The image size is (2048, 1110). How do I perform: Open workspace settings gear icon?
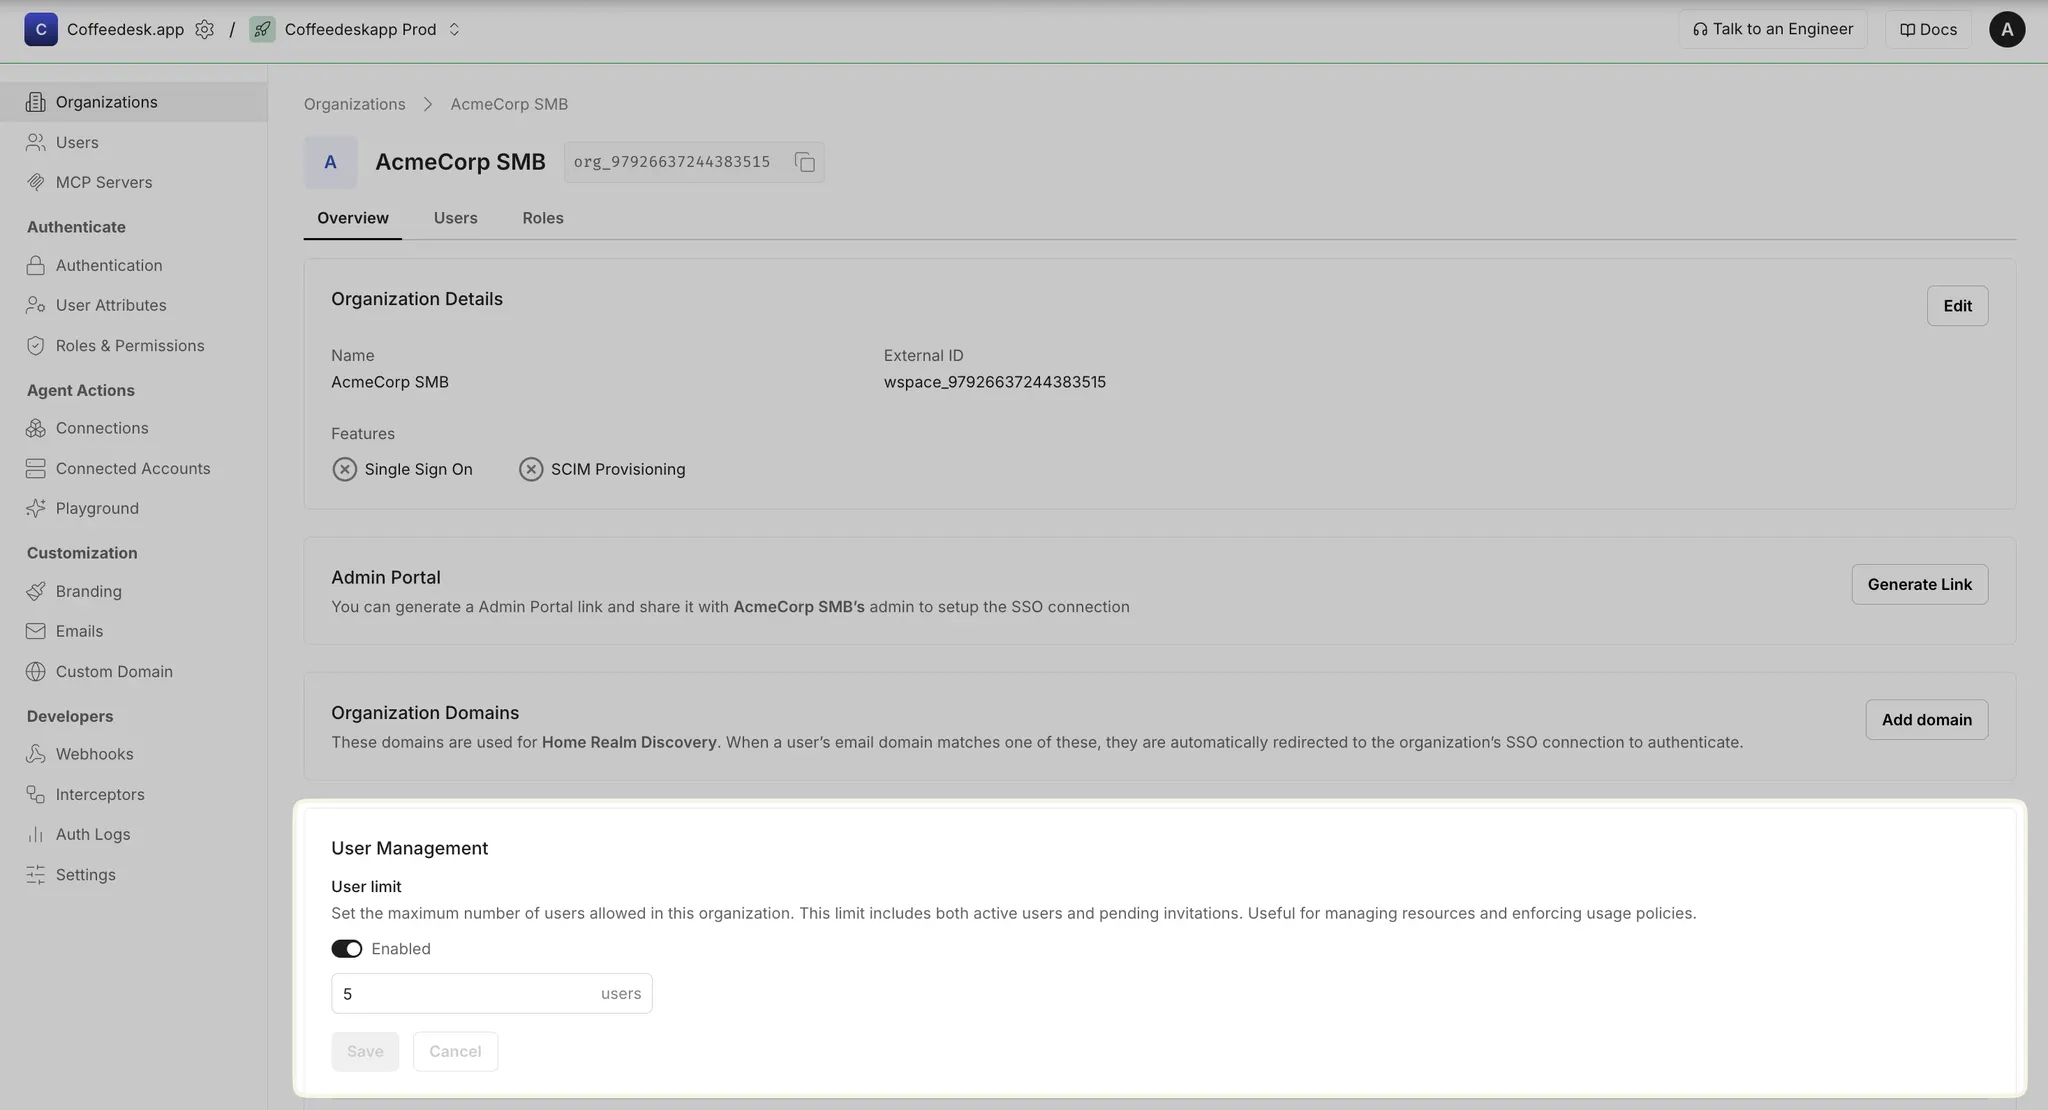click(x=204, y=29)
